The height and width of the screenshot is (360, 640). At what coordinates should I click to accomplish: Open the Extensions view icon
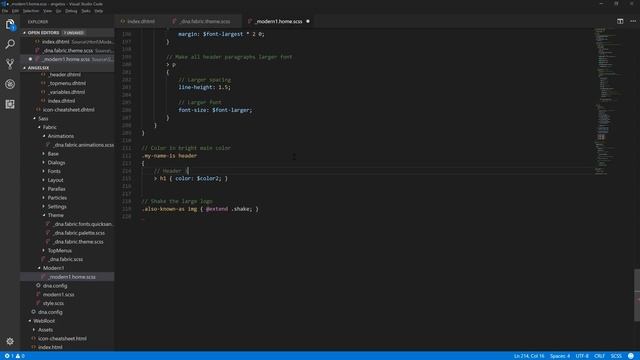10,104
